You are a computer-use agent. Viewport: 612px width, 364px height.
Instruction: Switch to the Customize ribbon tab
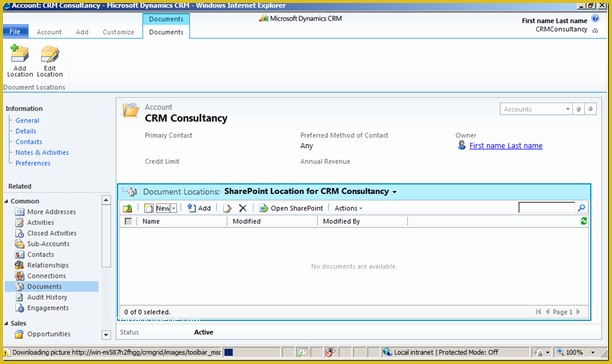point(118,32)
